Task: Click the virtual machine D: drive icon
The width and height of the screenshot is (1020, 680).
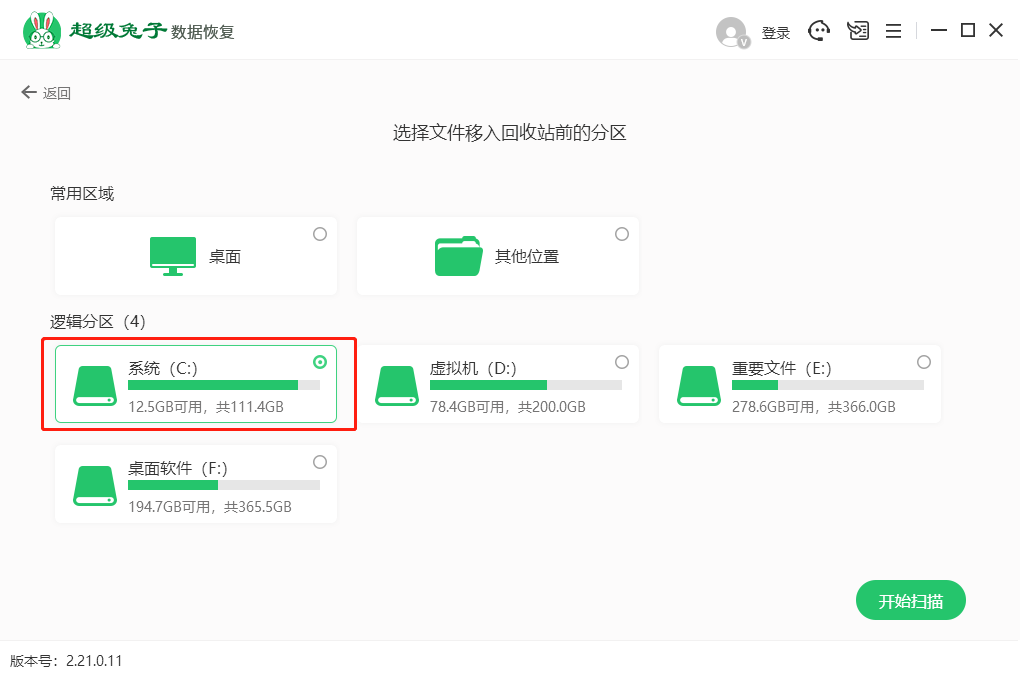Action: [x=397, y=385]
